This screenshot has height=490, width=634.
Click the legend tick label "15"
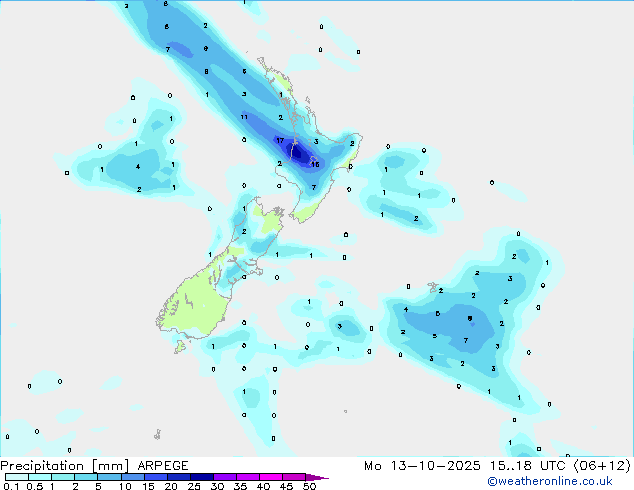tap(148, 486)
